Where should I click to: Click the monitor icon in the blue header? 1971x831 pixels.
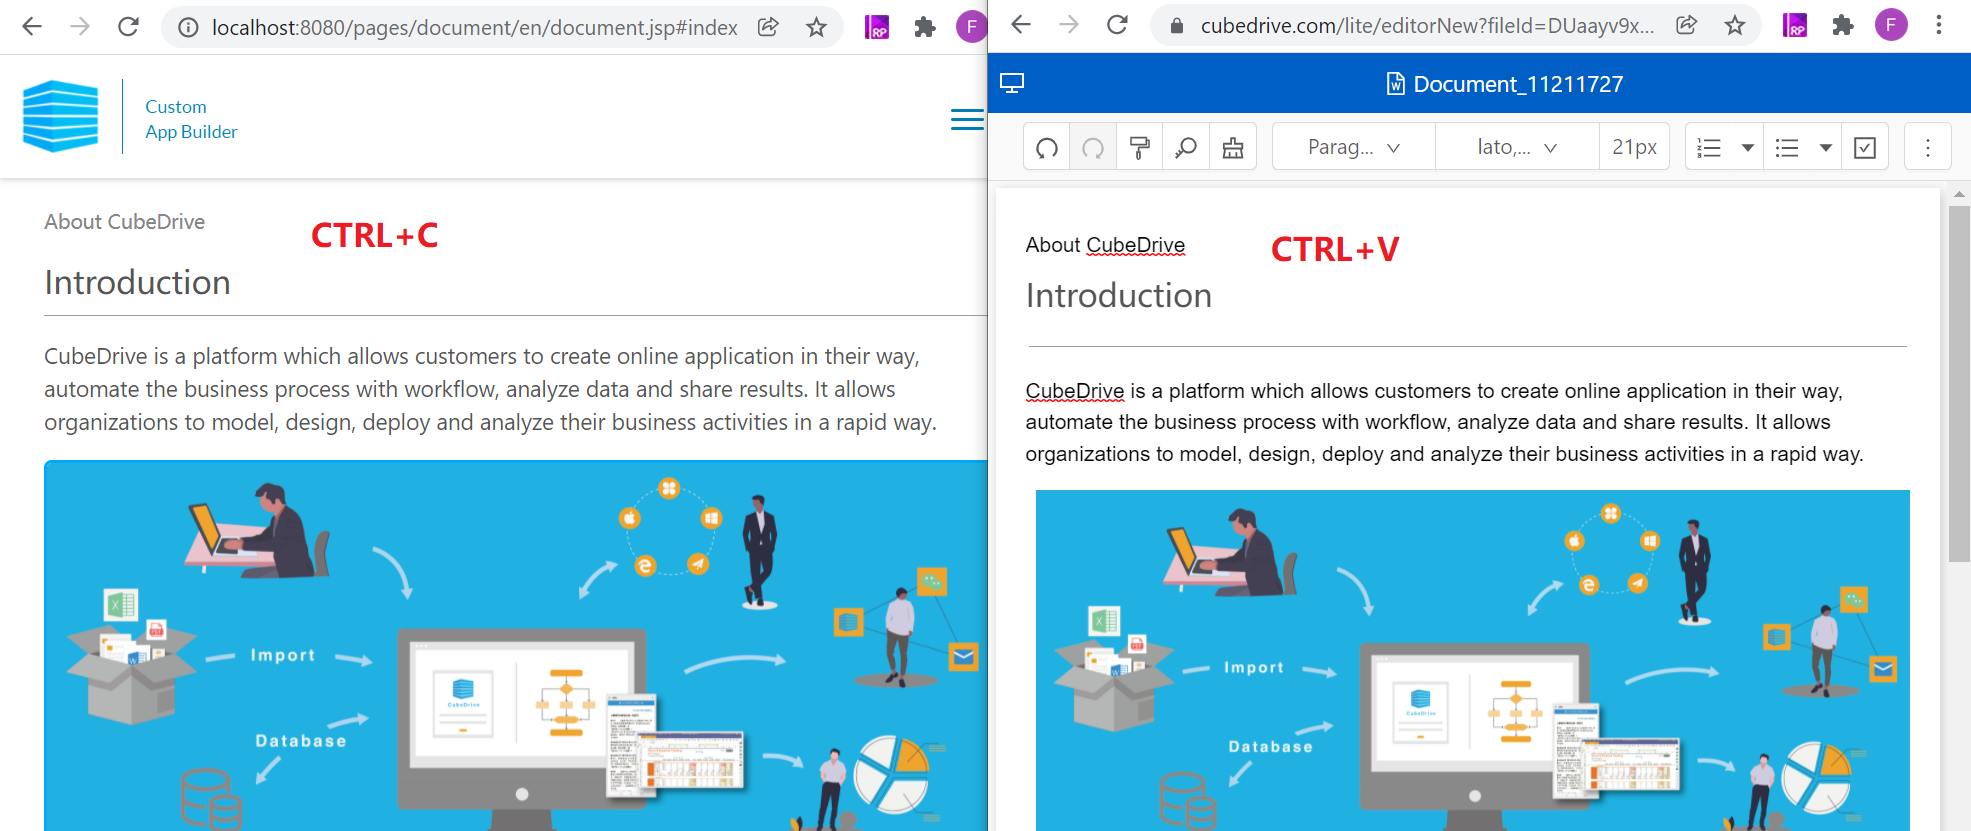(x=1012, y=84)
